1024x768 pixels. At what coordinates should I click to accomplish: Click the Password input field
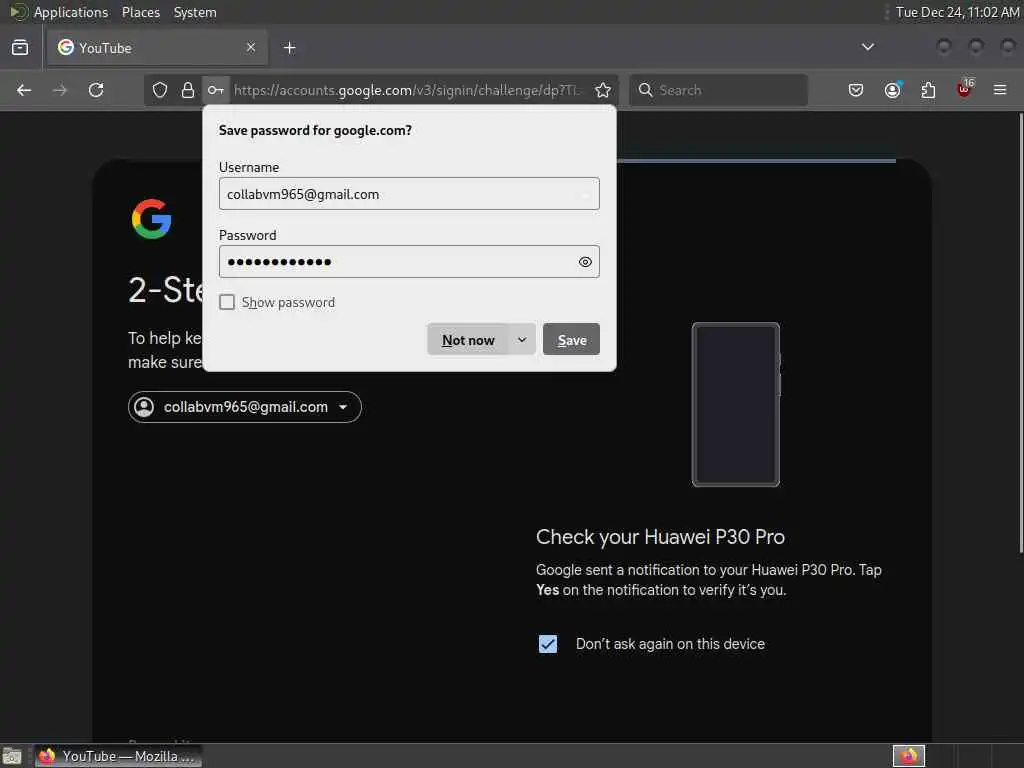[x=409, y=262]
